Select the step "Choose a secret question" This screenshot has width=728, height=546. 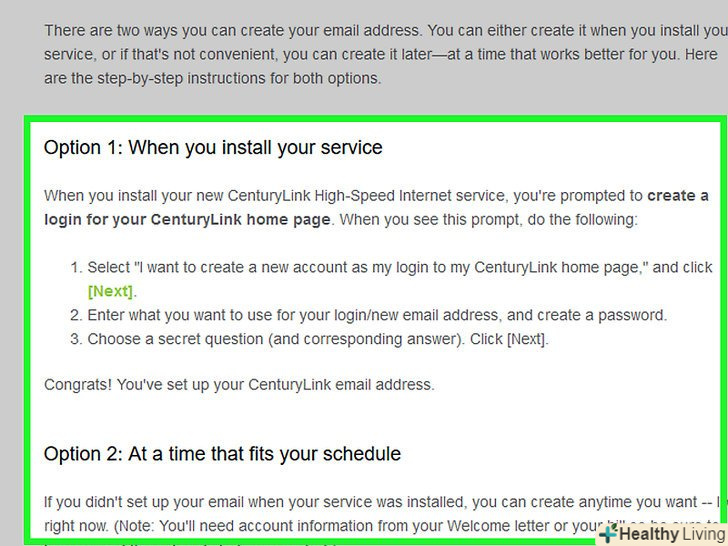click(318, 340)
